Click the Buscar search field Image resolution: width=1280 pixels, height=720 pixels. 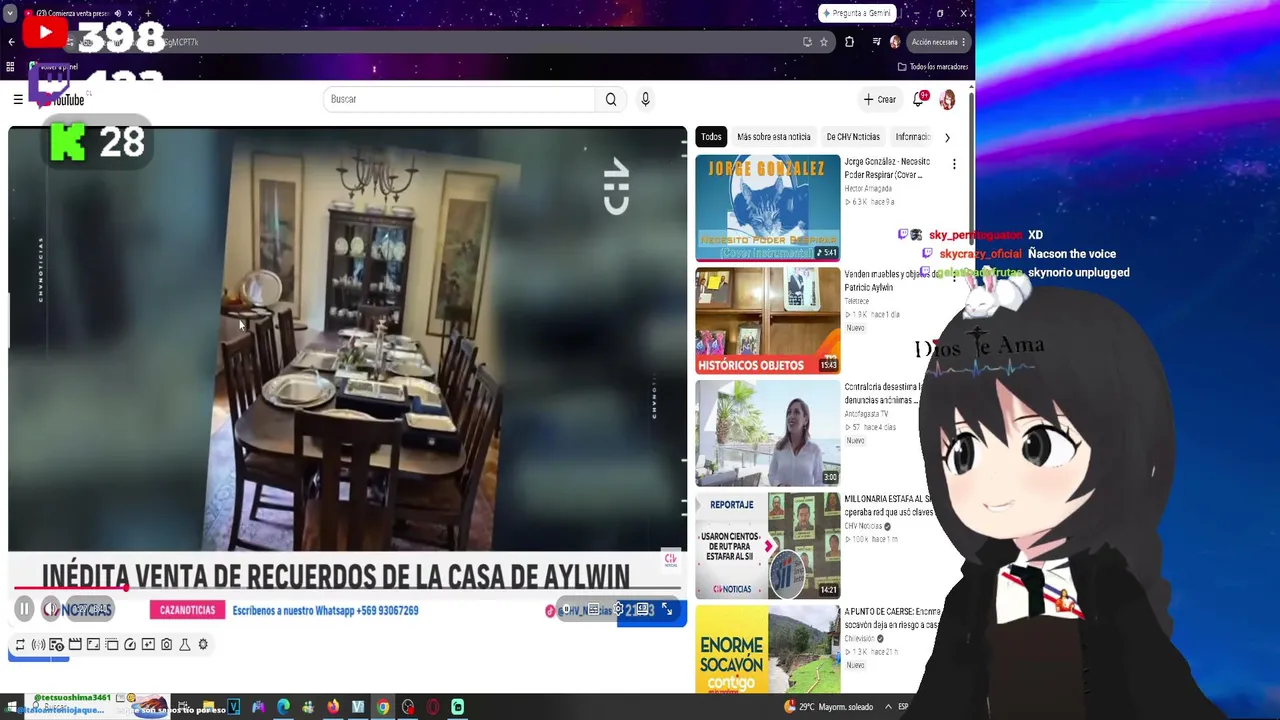460,99
